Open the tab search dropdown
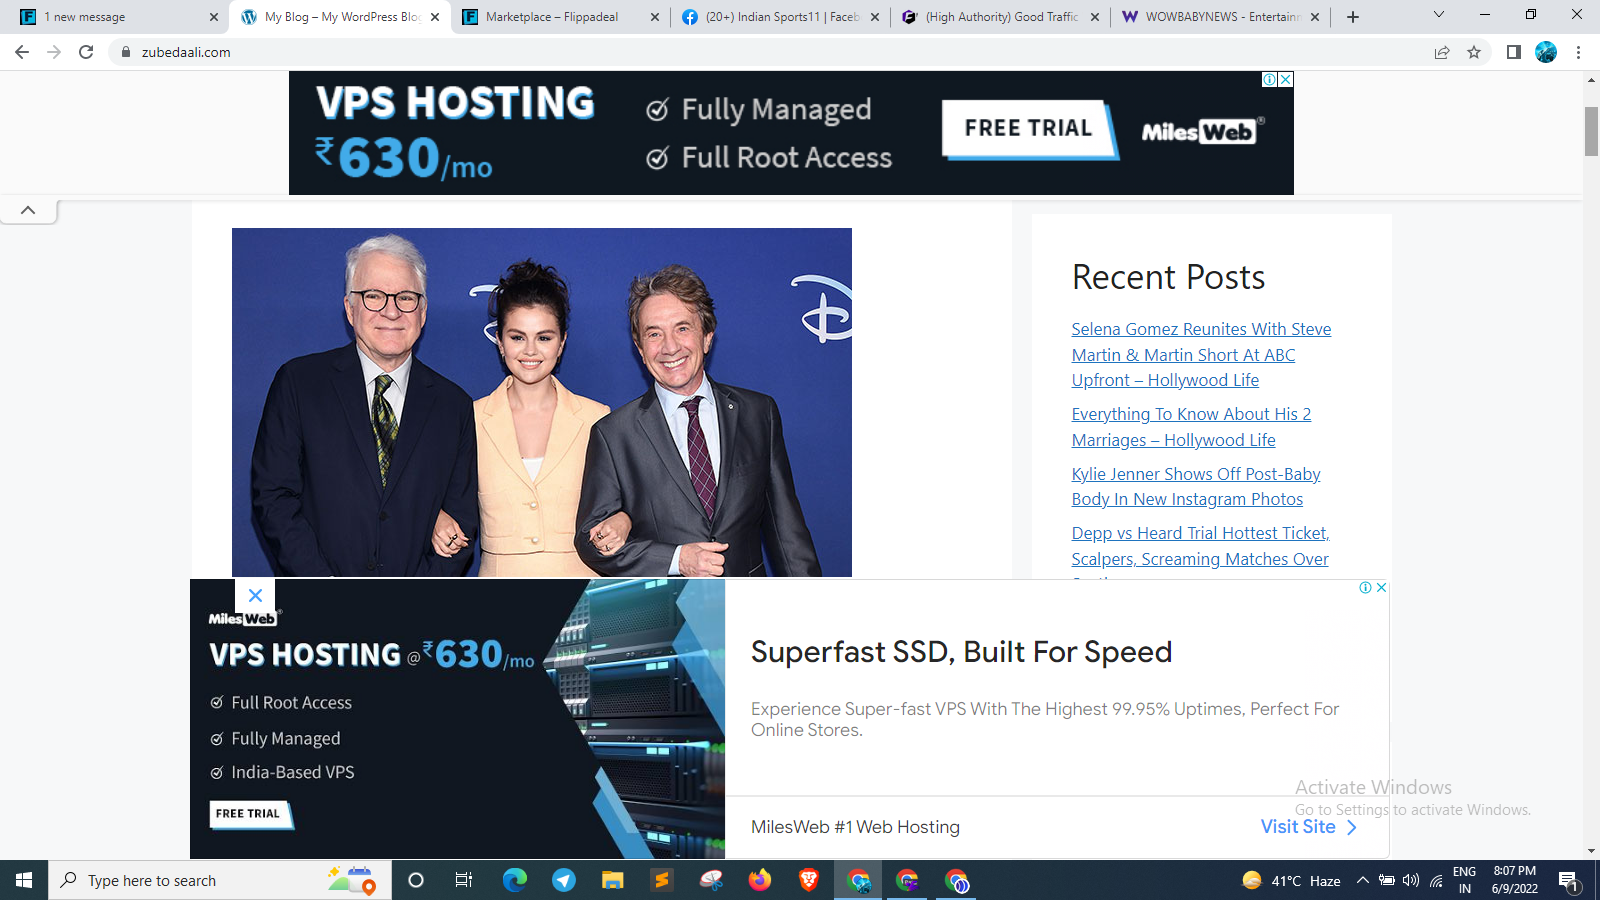Viewport: 1600px width, 900px height. coord(1439,15)
